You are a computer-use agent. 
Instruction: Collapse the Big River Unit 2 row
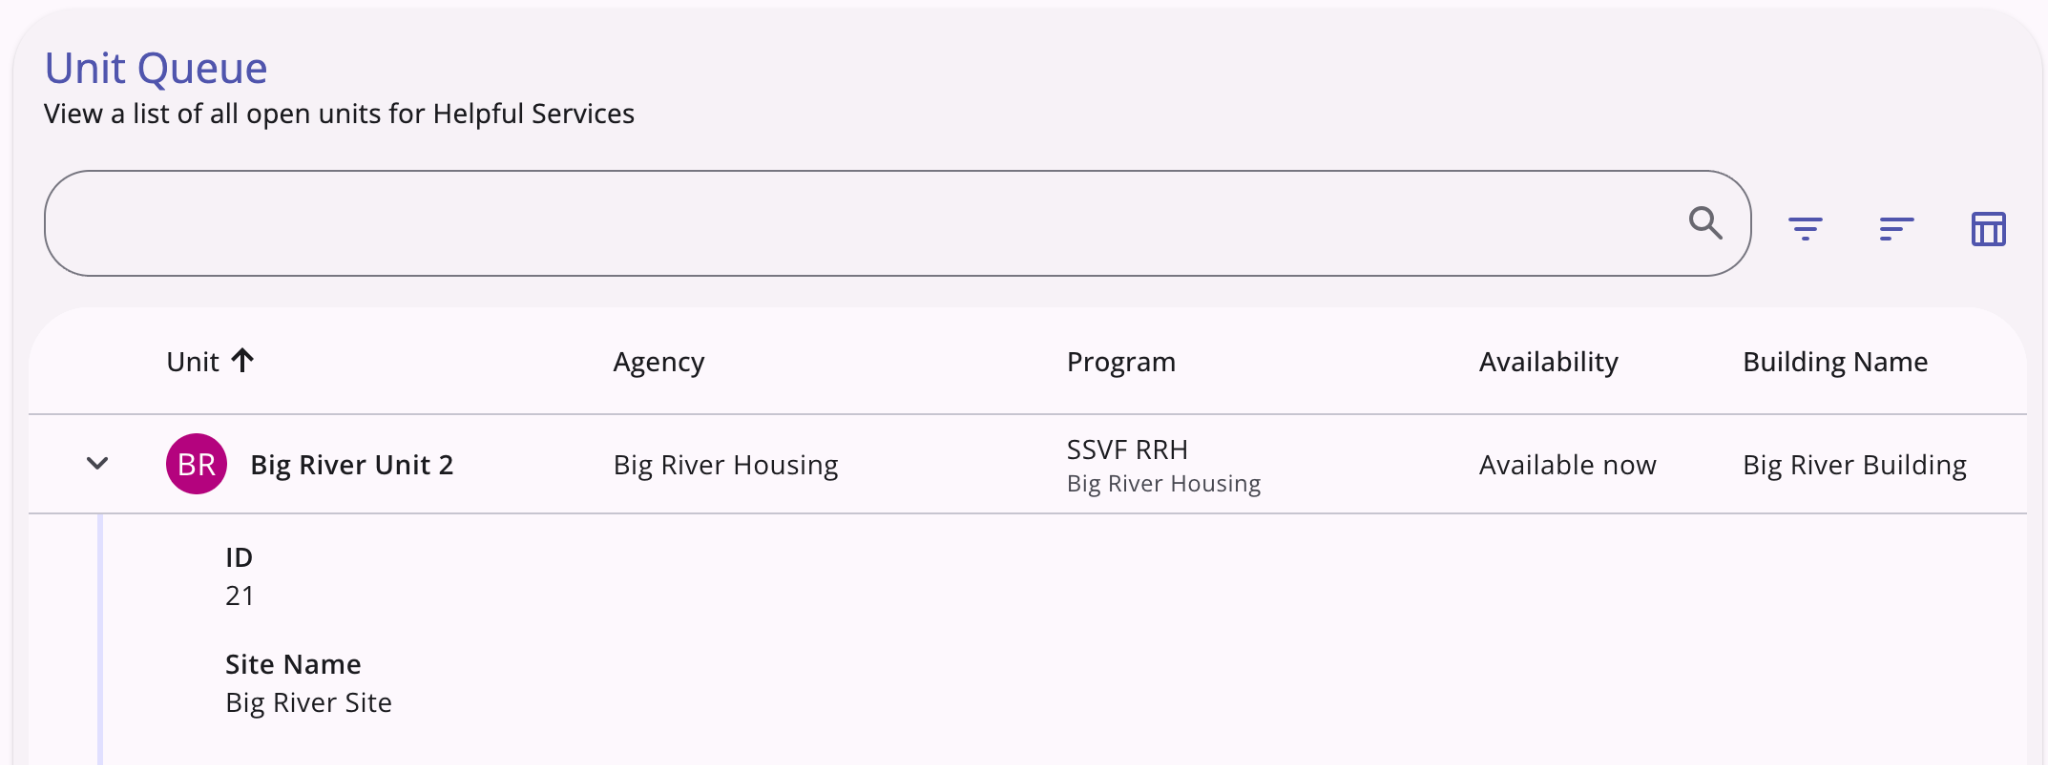tap(97, 463)
